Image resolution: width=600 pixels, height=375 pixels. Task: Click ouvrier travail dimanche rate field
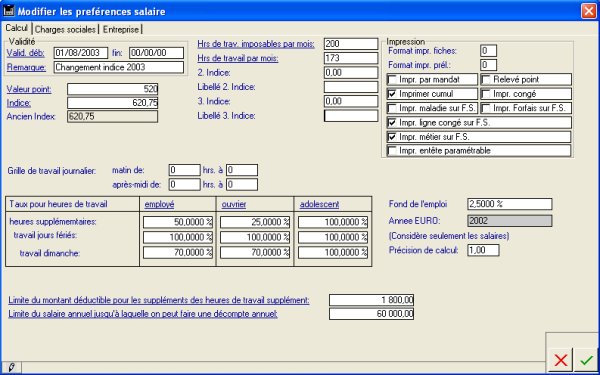click(x=255, y=253)
